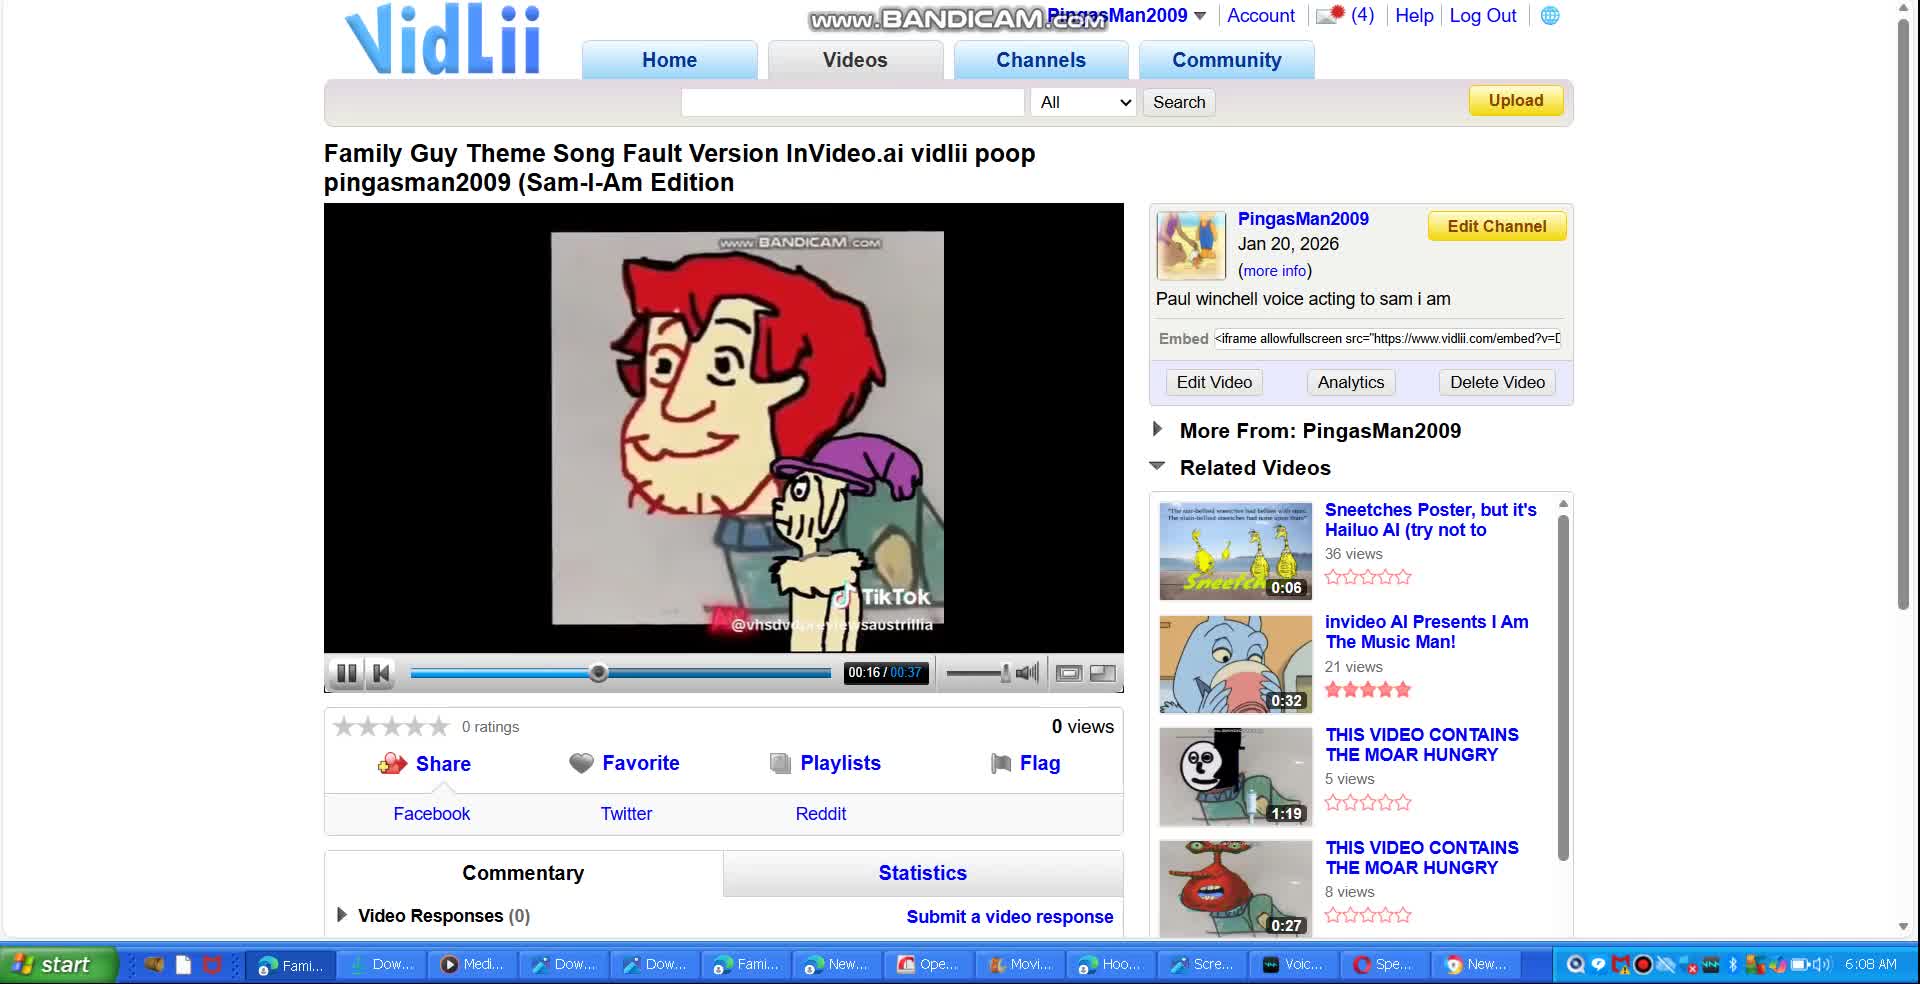This screenshot has width=1920, height=984.
Task: Open the Channels navigation tab
Action: [1040, 60]
